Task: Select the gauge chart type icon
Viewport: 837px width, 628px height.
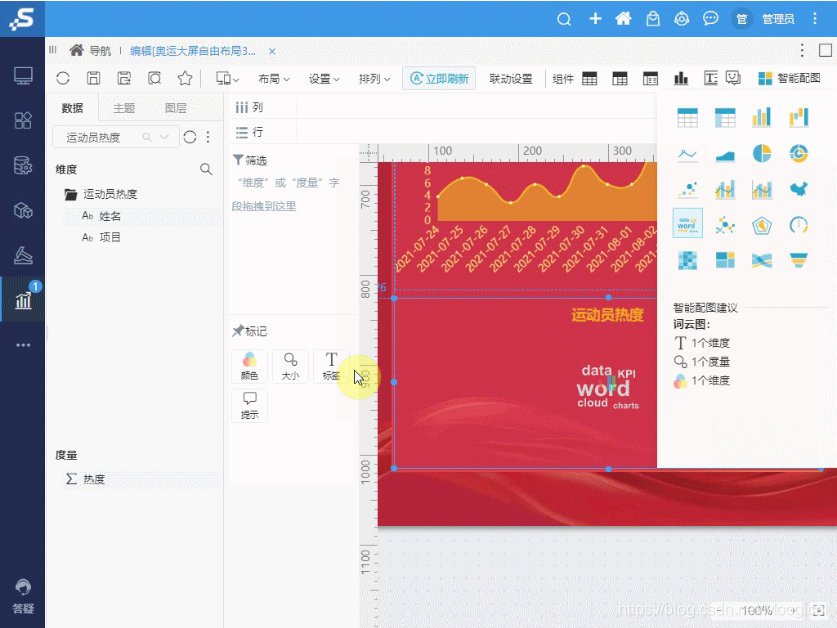Action: pos(799,224)
